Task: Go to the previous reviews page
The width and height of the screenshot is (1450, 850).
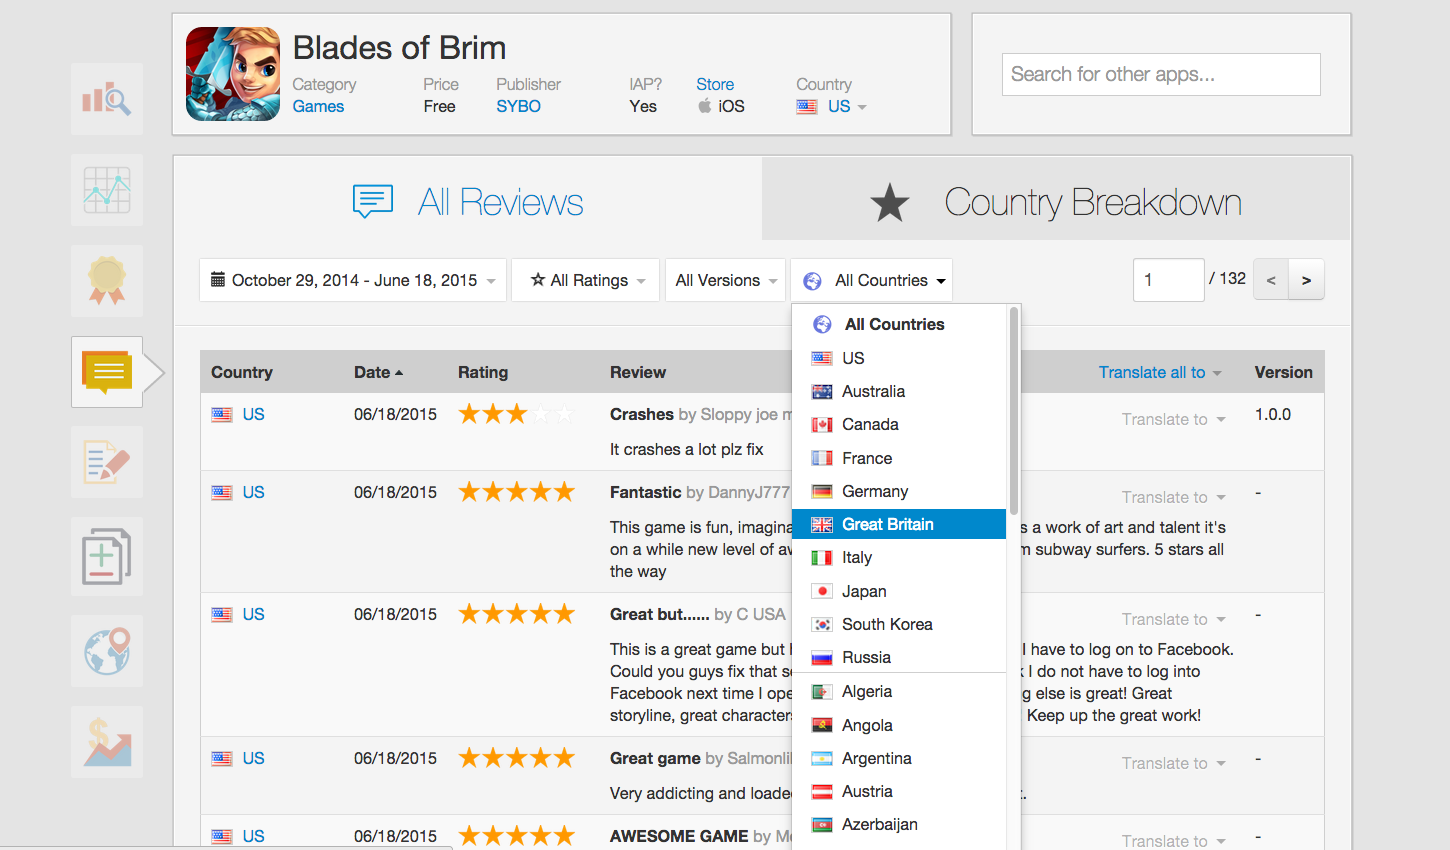Action: coord(1271,280)
